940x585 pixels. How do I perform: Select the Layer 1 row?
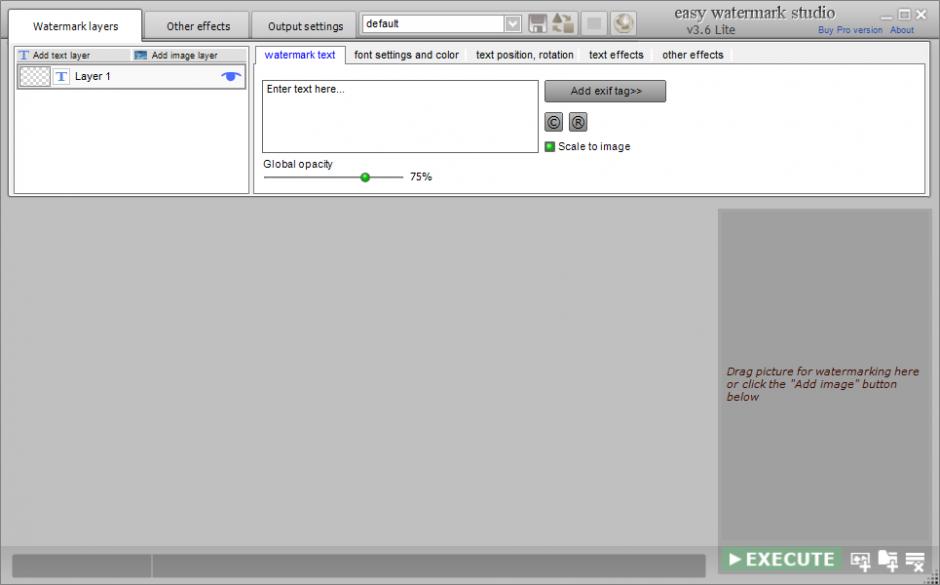pyautogui.click(x=131, y=77)
